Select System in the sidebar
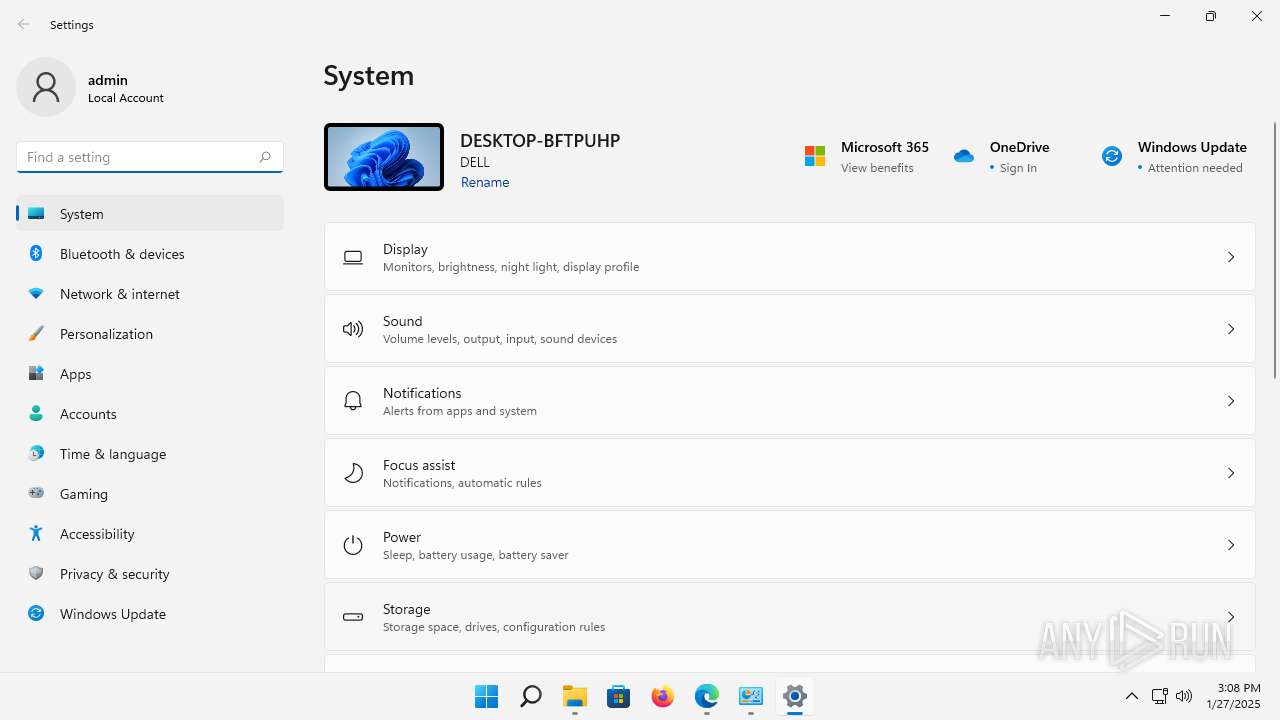The width and height of the screenshot is (1280, 720). click(150, 213)
